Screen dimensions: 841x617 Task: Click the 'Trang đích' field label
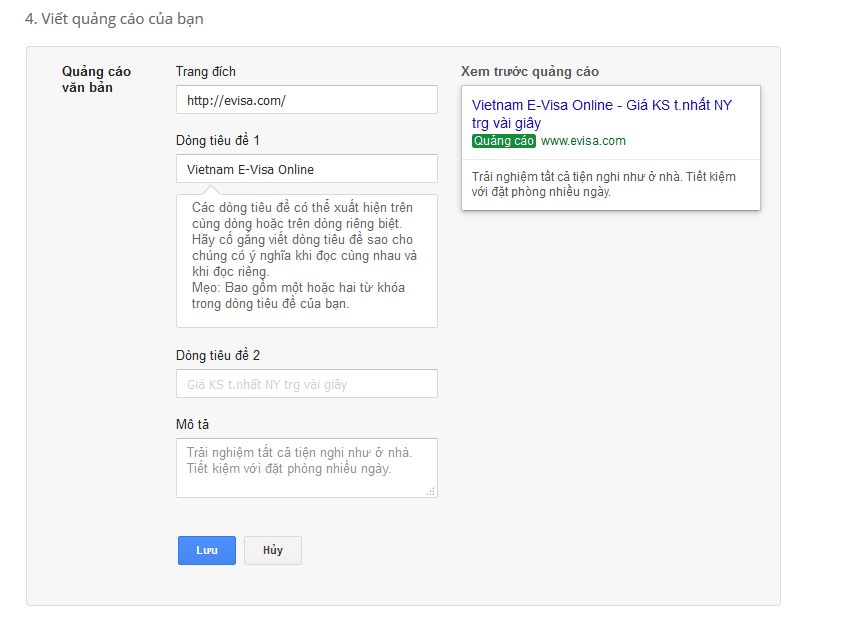coord(206,71)
